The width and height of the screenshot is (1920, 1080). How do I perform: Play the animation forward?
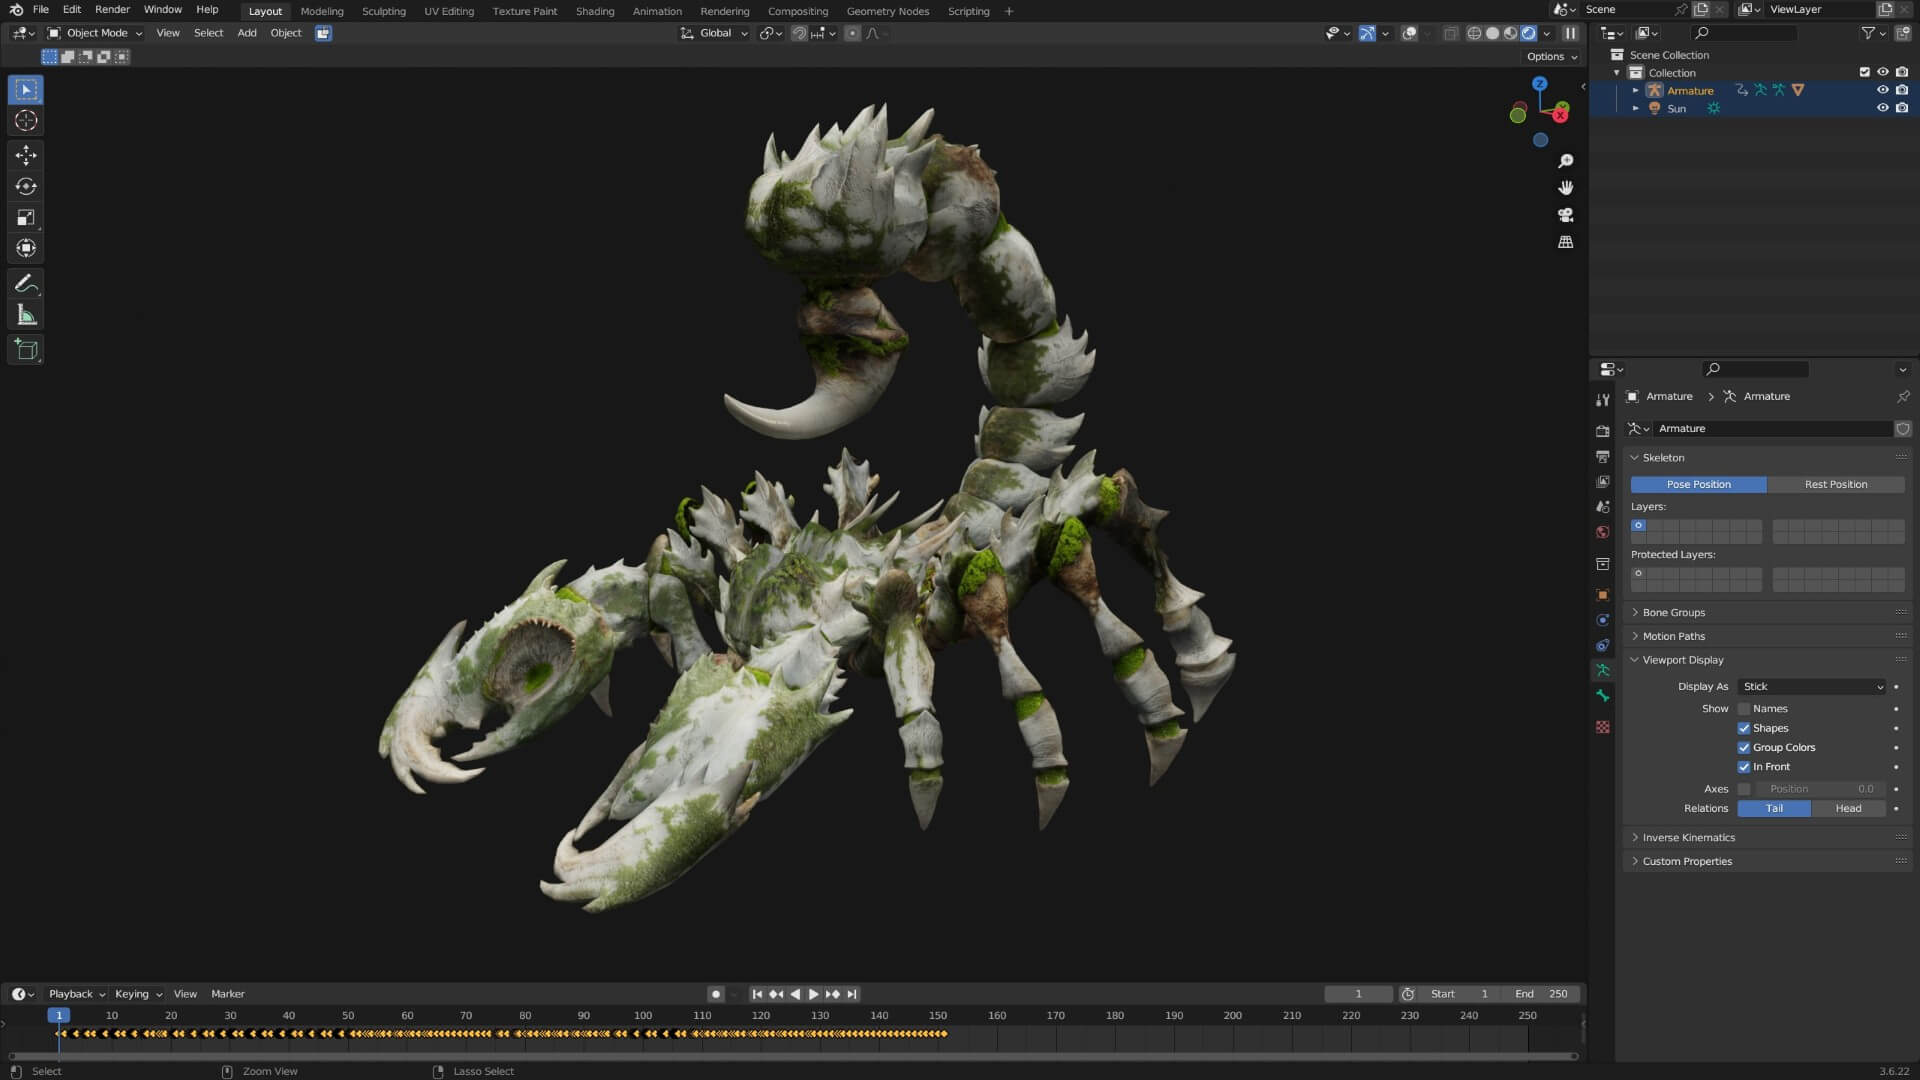pos(813,994)
